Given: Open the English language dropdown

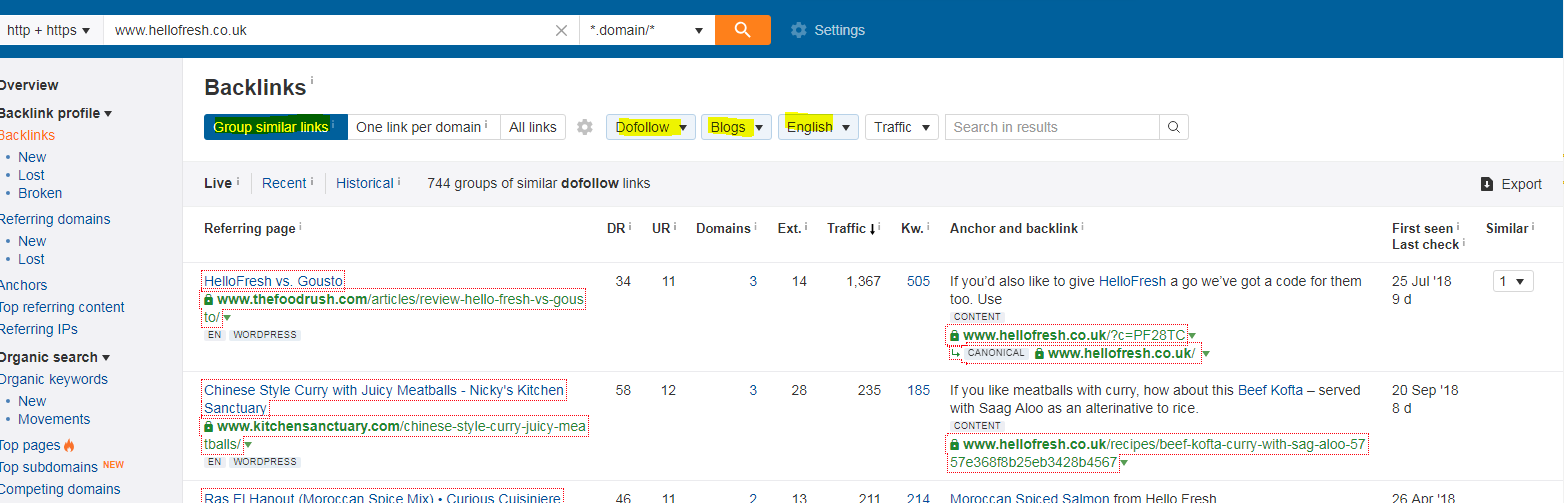Looking at the screenshot, I should click(x=818, y=127).
